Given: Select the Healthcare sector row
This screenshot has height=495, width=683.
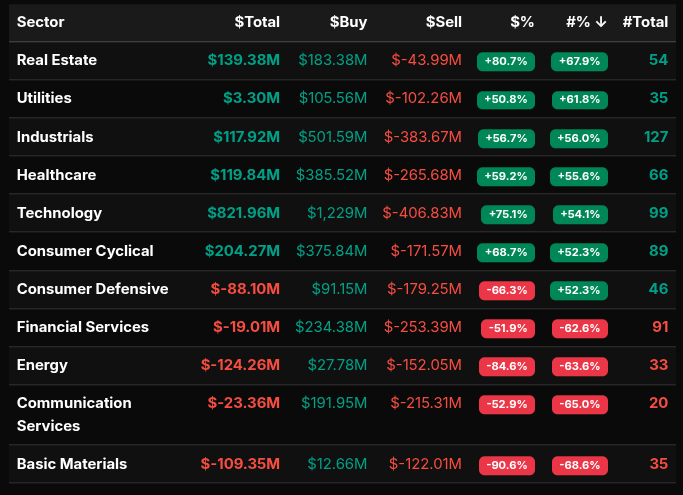Looking at the screenshot, I should click(56, 175).
